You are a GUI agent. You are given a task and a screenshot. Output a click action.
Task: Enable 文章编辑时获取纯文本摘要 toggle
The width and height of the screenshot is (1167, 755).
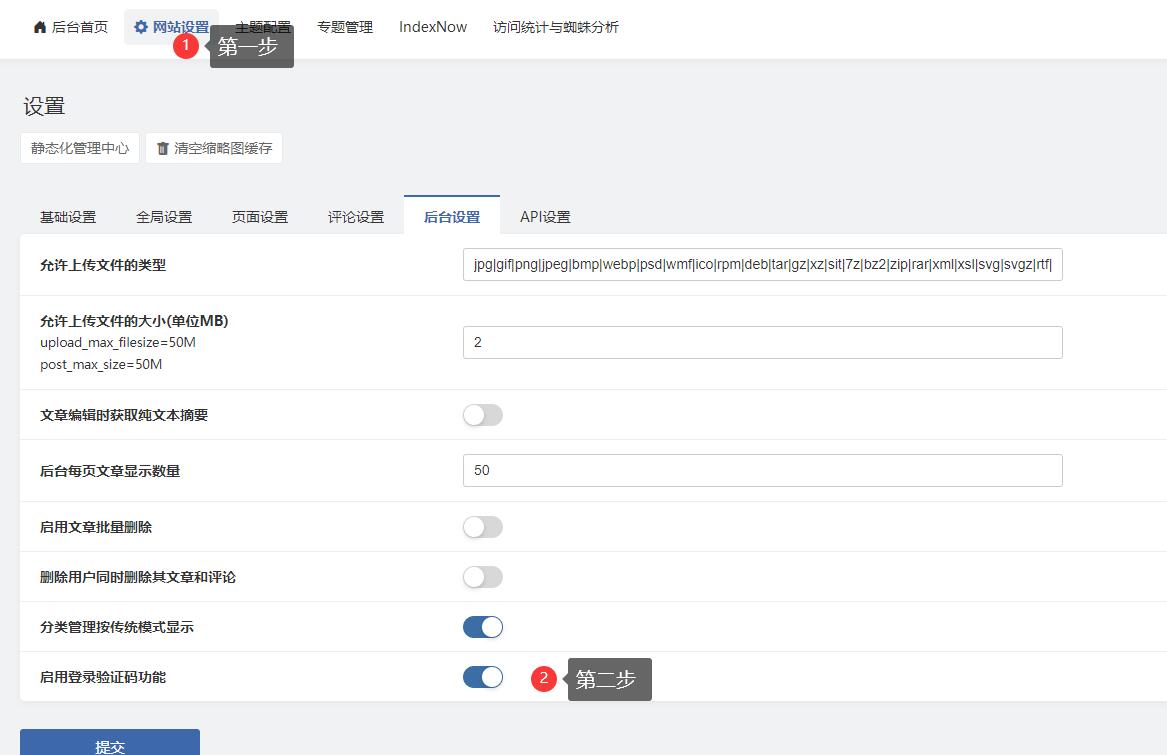[x=482, y=415]
